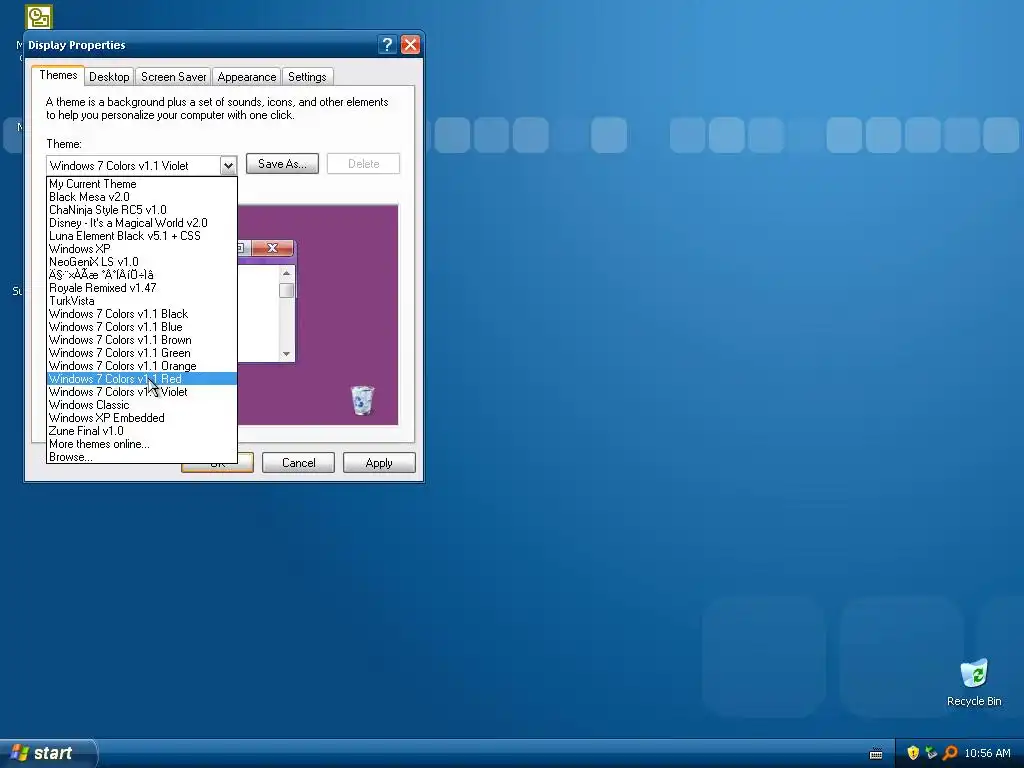1024x768 pixels.
Task: Open the Settings tab
Action: (x=307, y=77)
